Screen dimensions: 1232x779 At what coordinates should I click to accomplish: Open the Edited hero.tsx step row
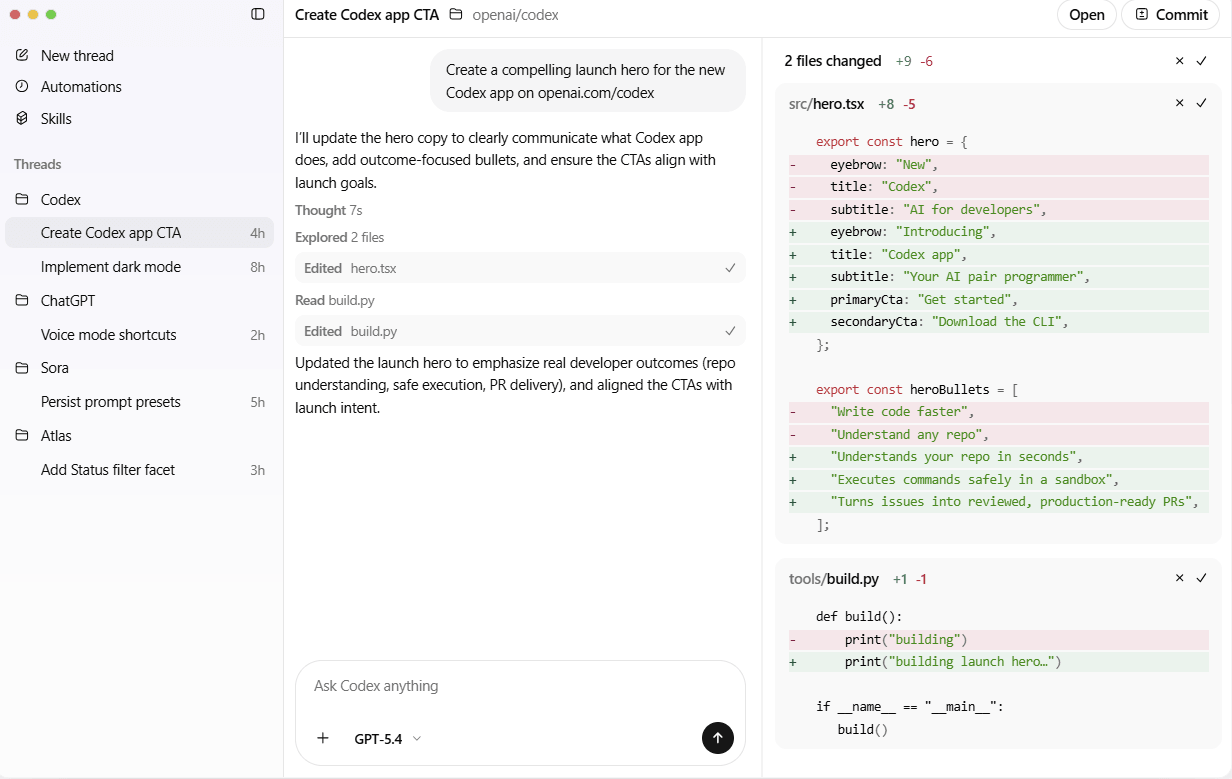(x=520, y=268)
